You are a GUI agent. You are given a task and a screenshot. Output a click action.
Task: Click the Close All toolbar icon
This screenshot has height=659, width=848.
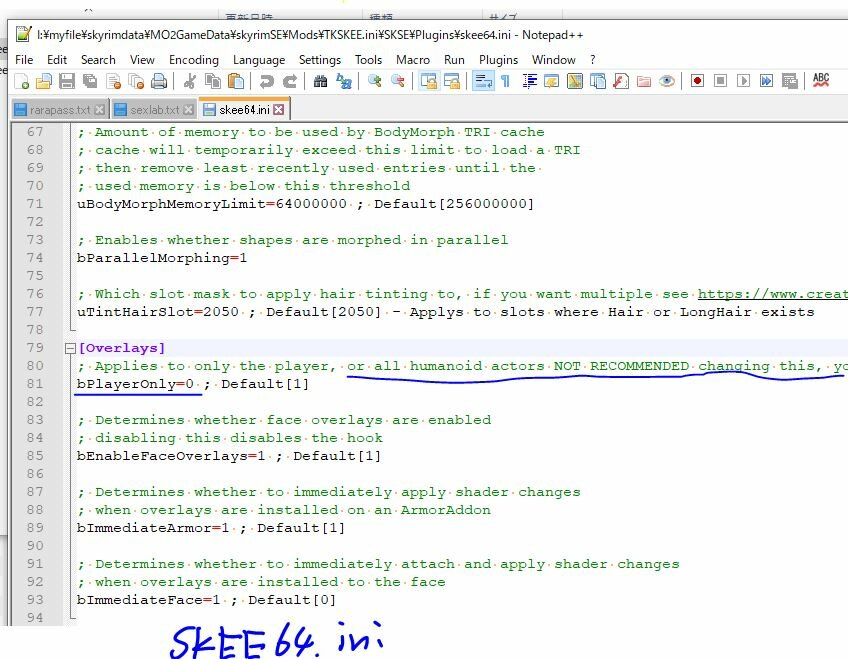click(136, 81)
